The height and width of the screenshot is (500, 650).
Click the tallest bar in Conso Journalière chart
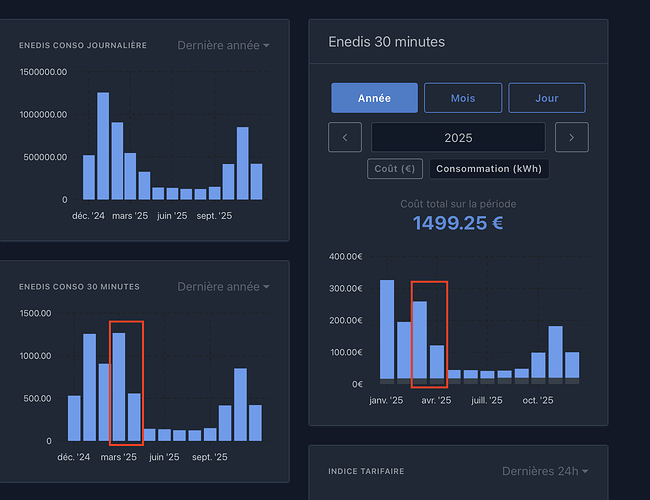[103, 146]
